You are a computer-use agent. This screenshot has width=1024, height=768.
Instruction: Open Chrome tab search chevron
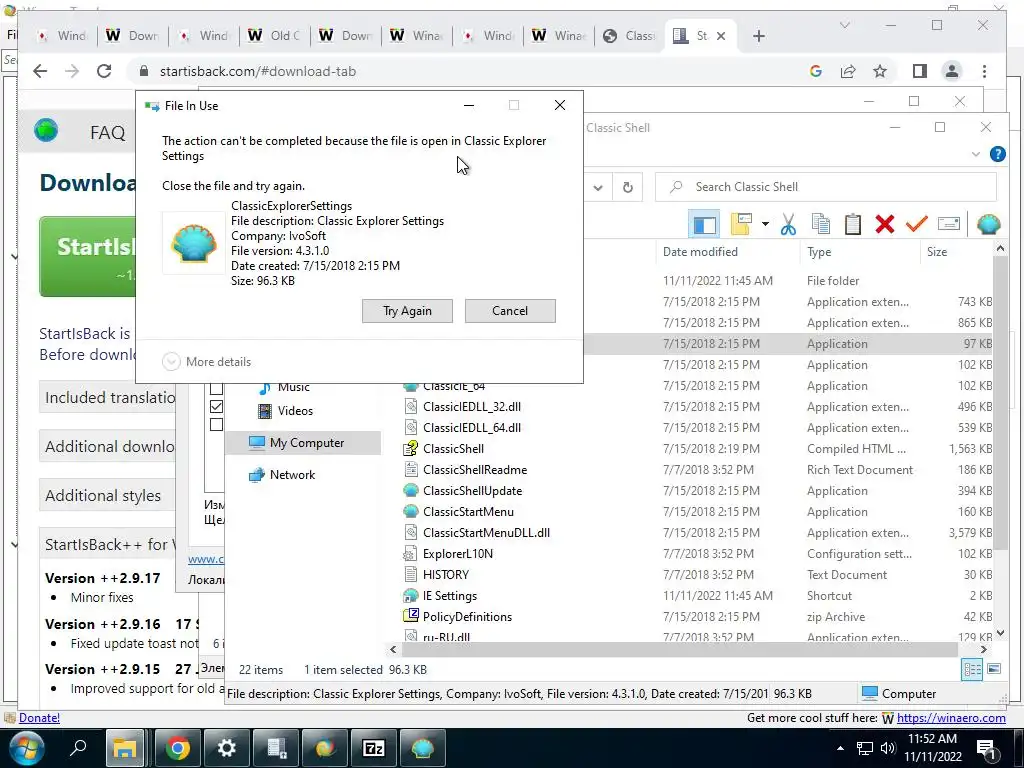point(844,25)
